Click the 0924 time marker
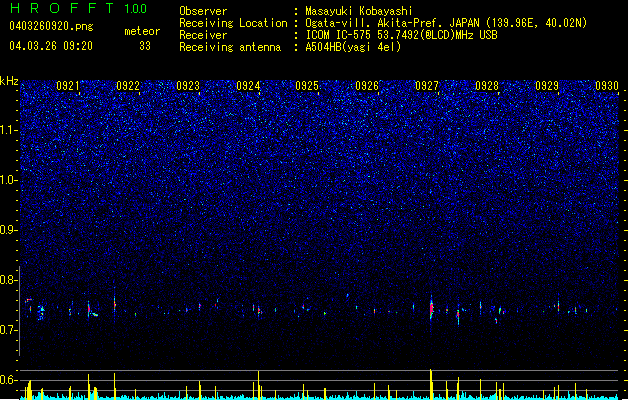 pyautogui.click(x=248, y=86)
